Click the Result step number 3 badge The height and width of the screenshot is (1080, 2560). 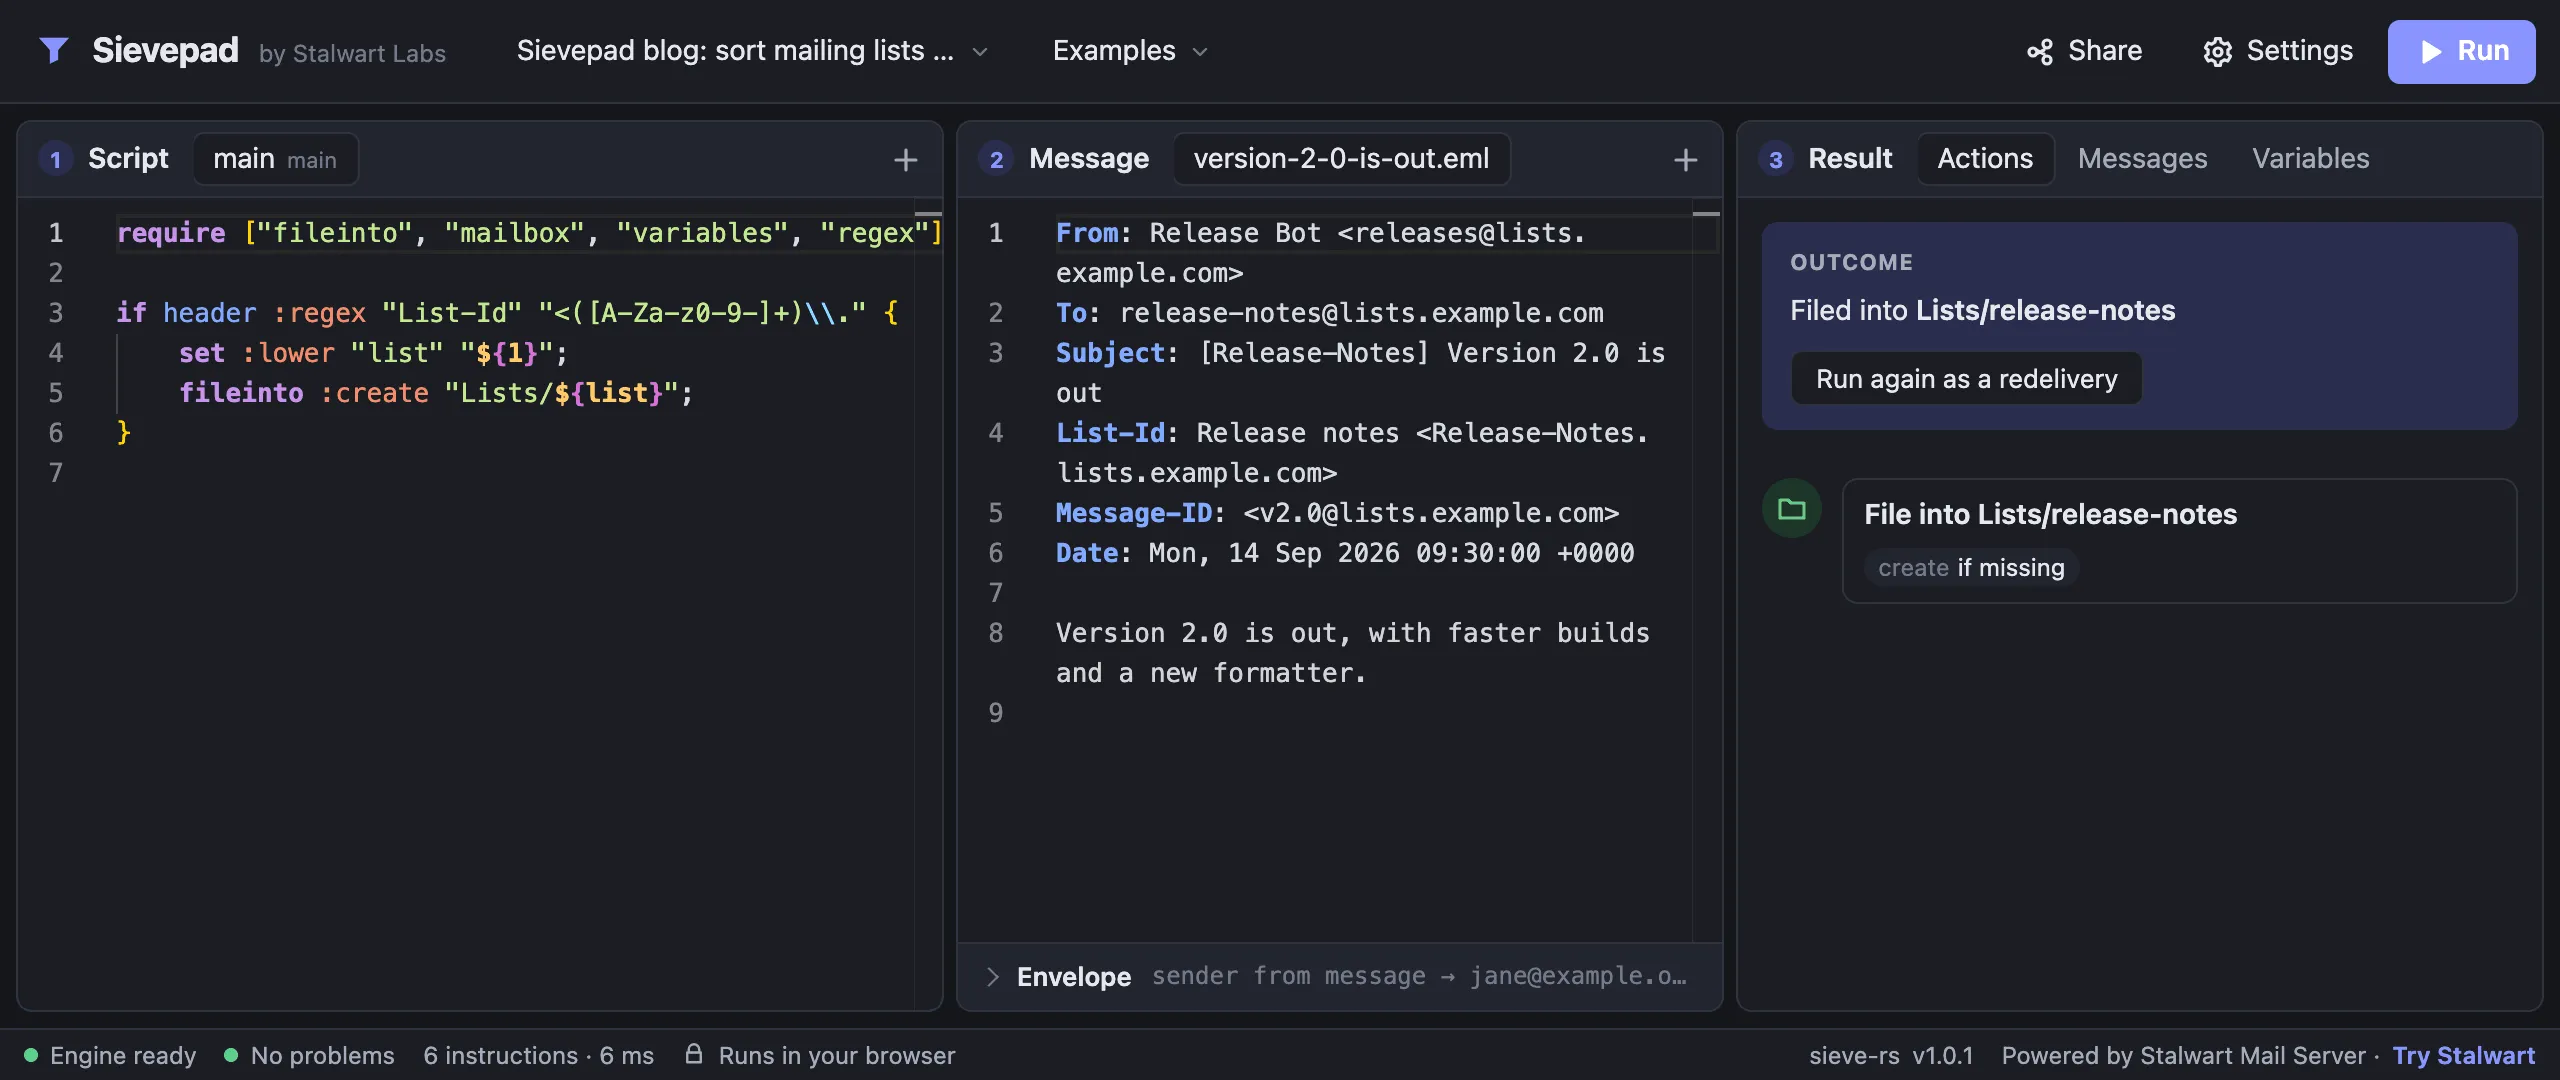[x=1776, y=159]
